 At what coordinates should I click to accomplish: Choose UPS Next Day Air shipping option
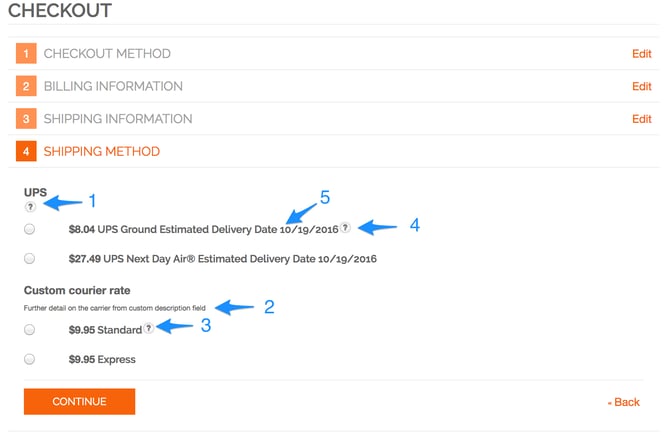pyautogui.click(x=30, y=259)
